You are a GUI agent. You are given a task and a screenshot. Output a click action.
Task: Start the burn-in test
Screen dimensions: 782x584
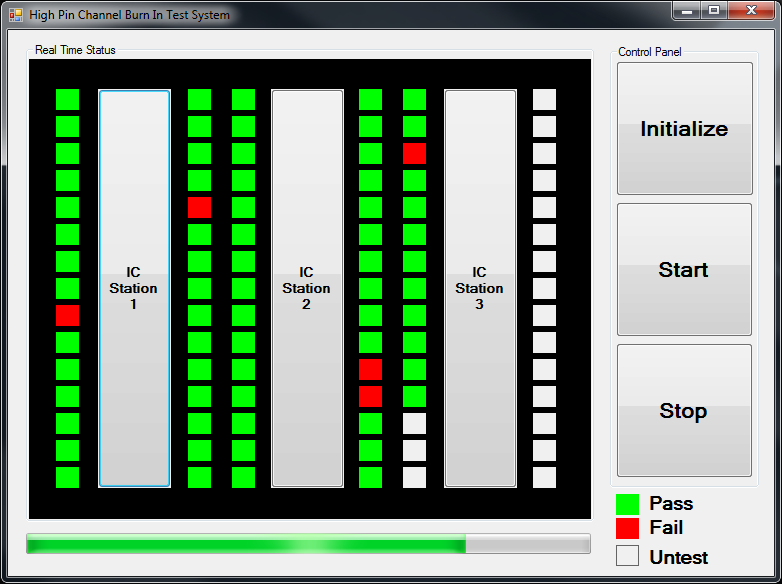click(x=684, y=269)
